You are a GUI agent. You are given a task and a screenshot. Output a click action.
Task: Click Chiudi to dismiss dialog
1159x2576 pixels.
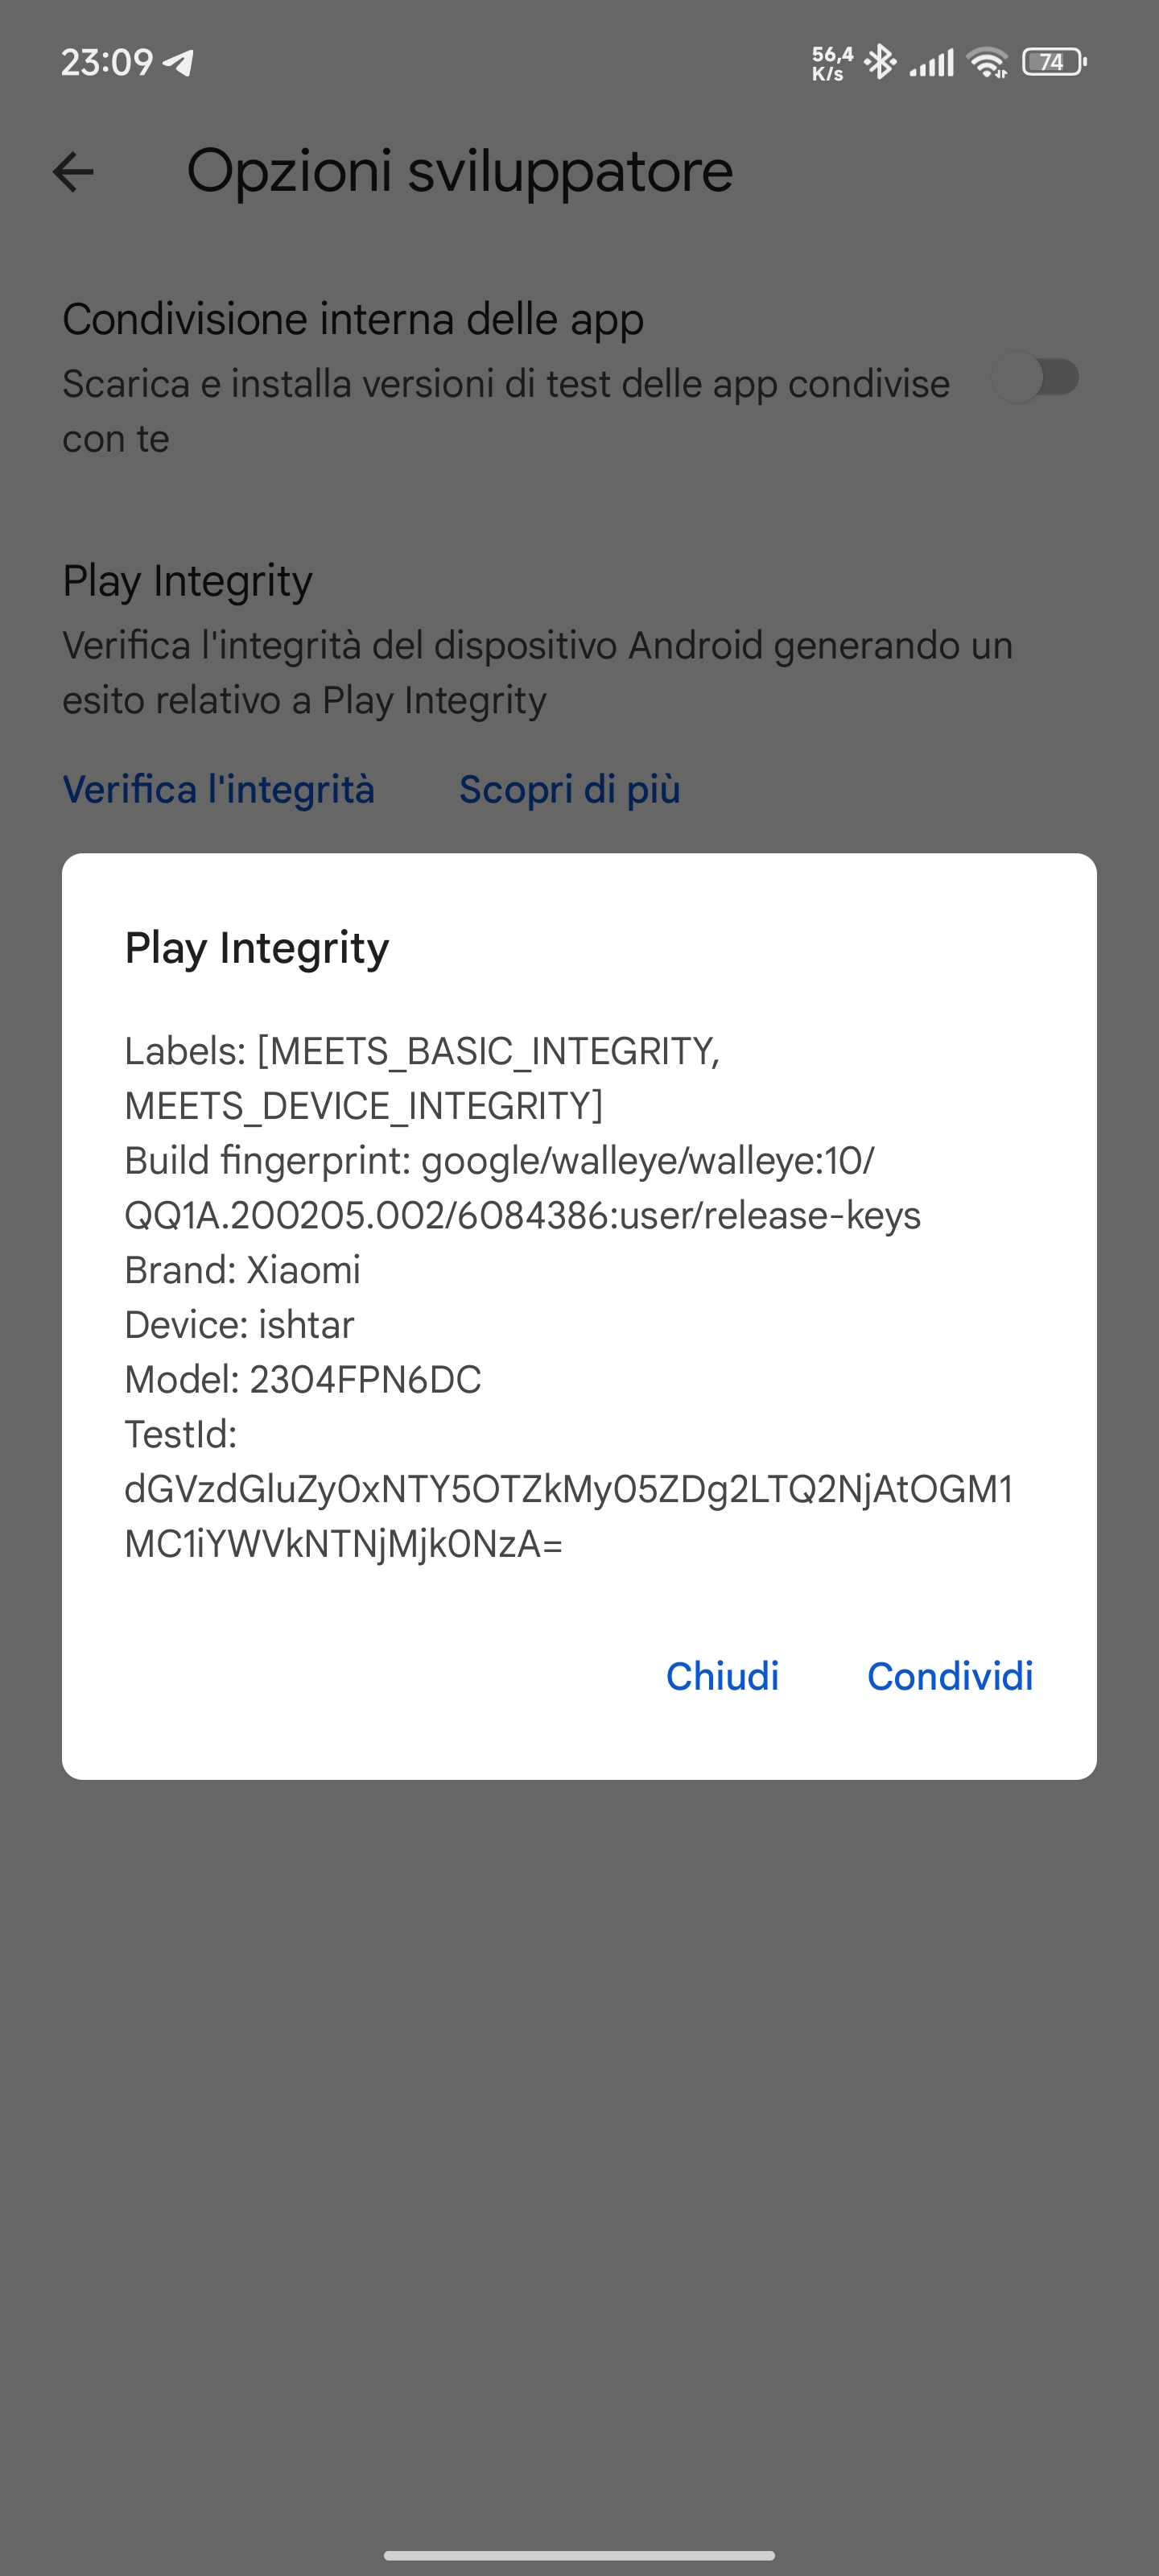pyautogui.click(x=722, y=1677)
